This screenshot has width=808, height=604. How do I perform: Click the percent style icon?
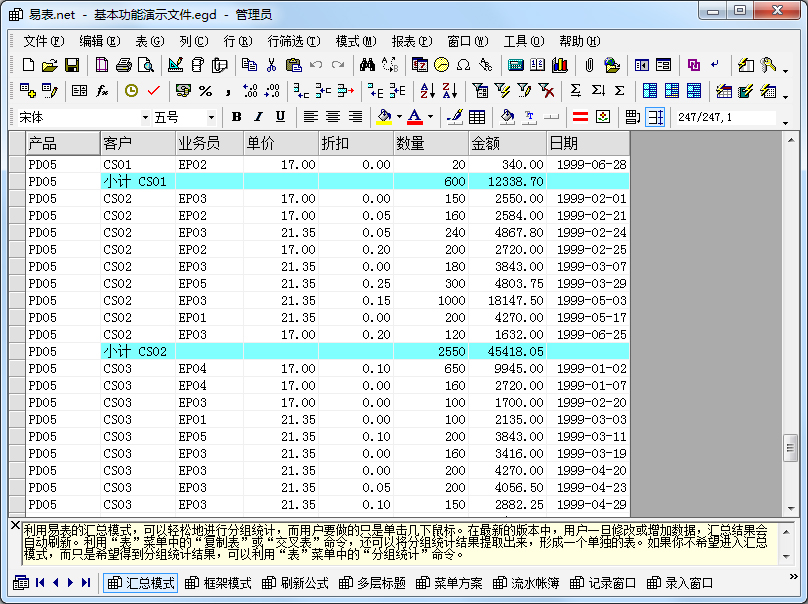(x=205, y=91)
